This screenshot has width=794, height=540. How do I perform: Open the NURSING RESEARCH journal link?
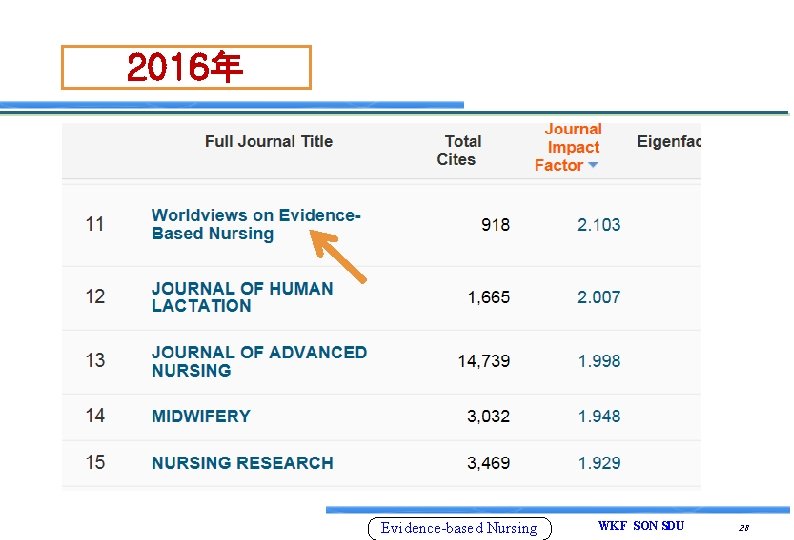pos(243,462)
